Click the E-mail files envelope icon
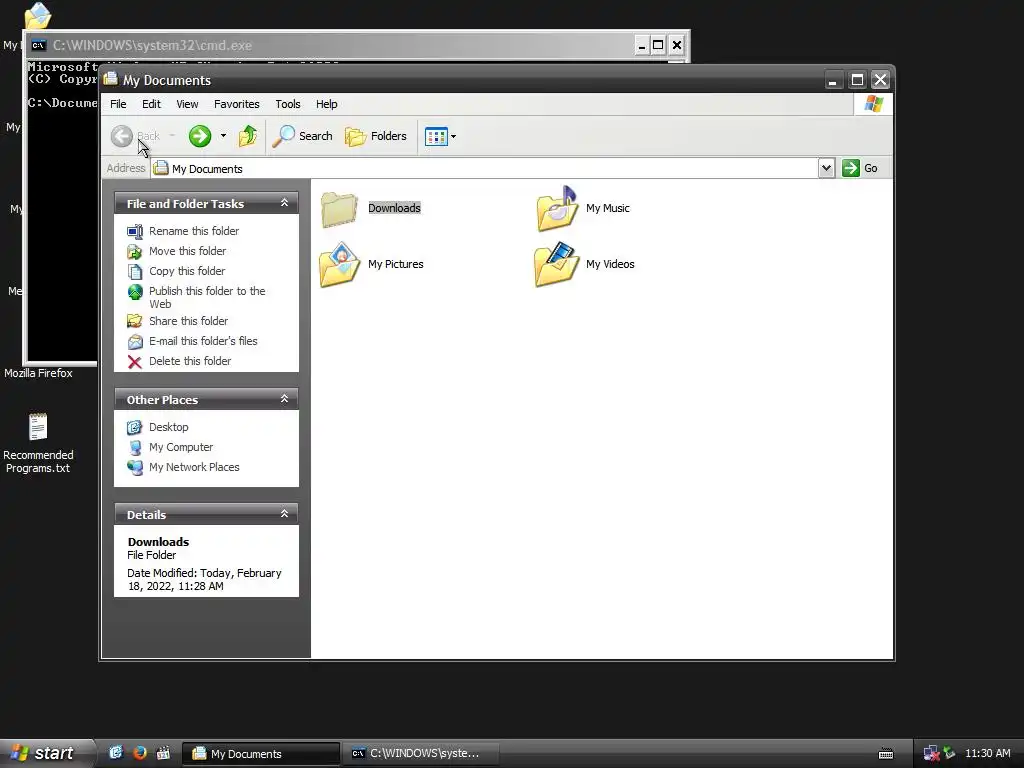Viewport: 1024px width, 768px height. [135, 342]
